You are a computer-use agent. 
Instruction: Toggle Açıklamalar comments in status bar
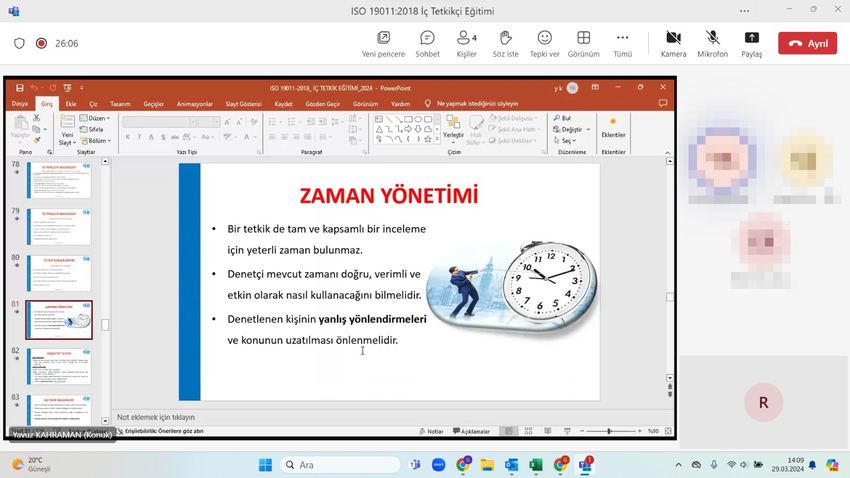(x=471, y=431)
